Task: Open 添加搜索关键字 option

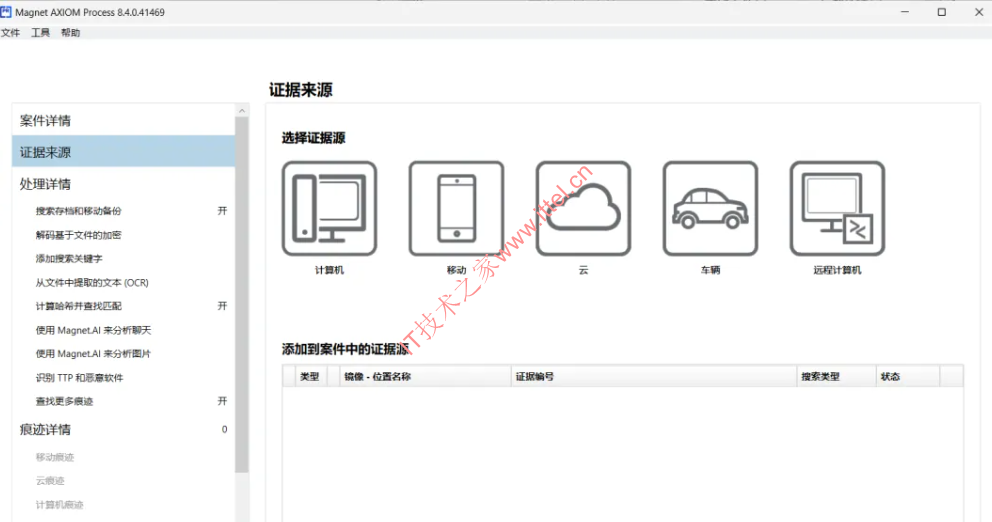Action: 69,259
